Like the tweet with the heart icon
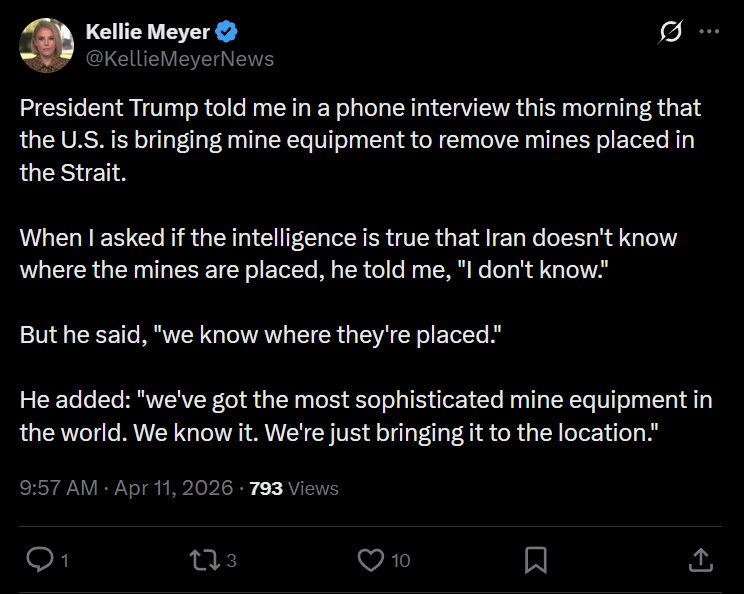 (371, 560)
